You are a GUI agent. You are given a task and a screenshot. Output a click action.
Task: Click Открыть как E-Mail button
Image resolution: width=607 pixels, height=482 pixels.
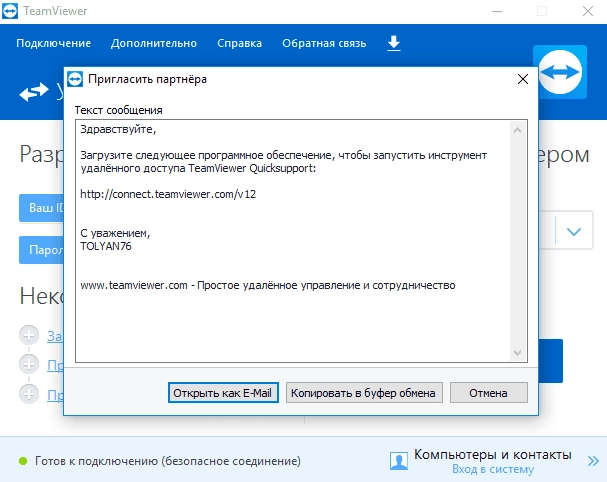[223, 393]
